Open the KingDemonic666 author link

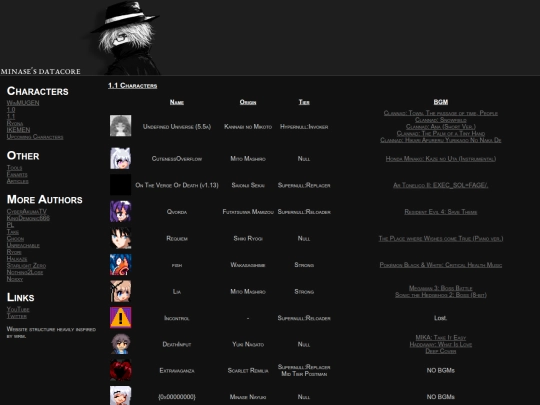28,218
